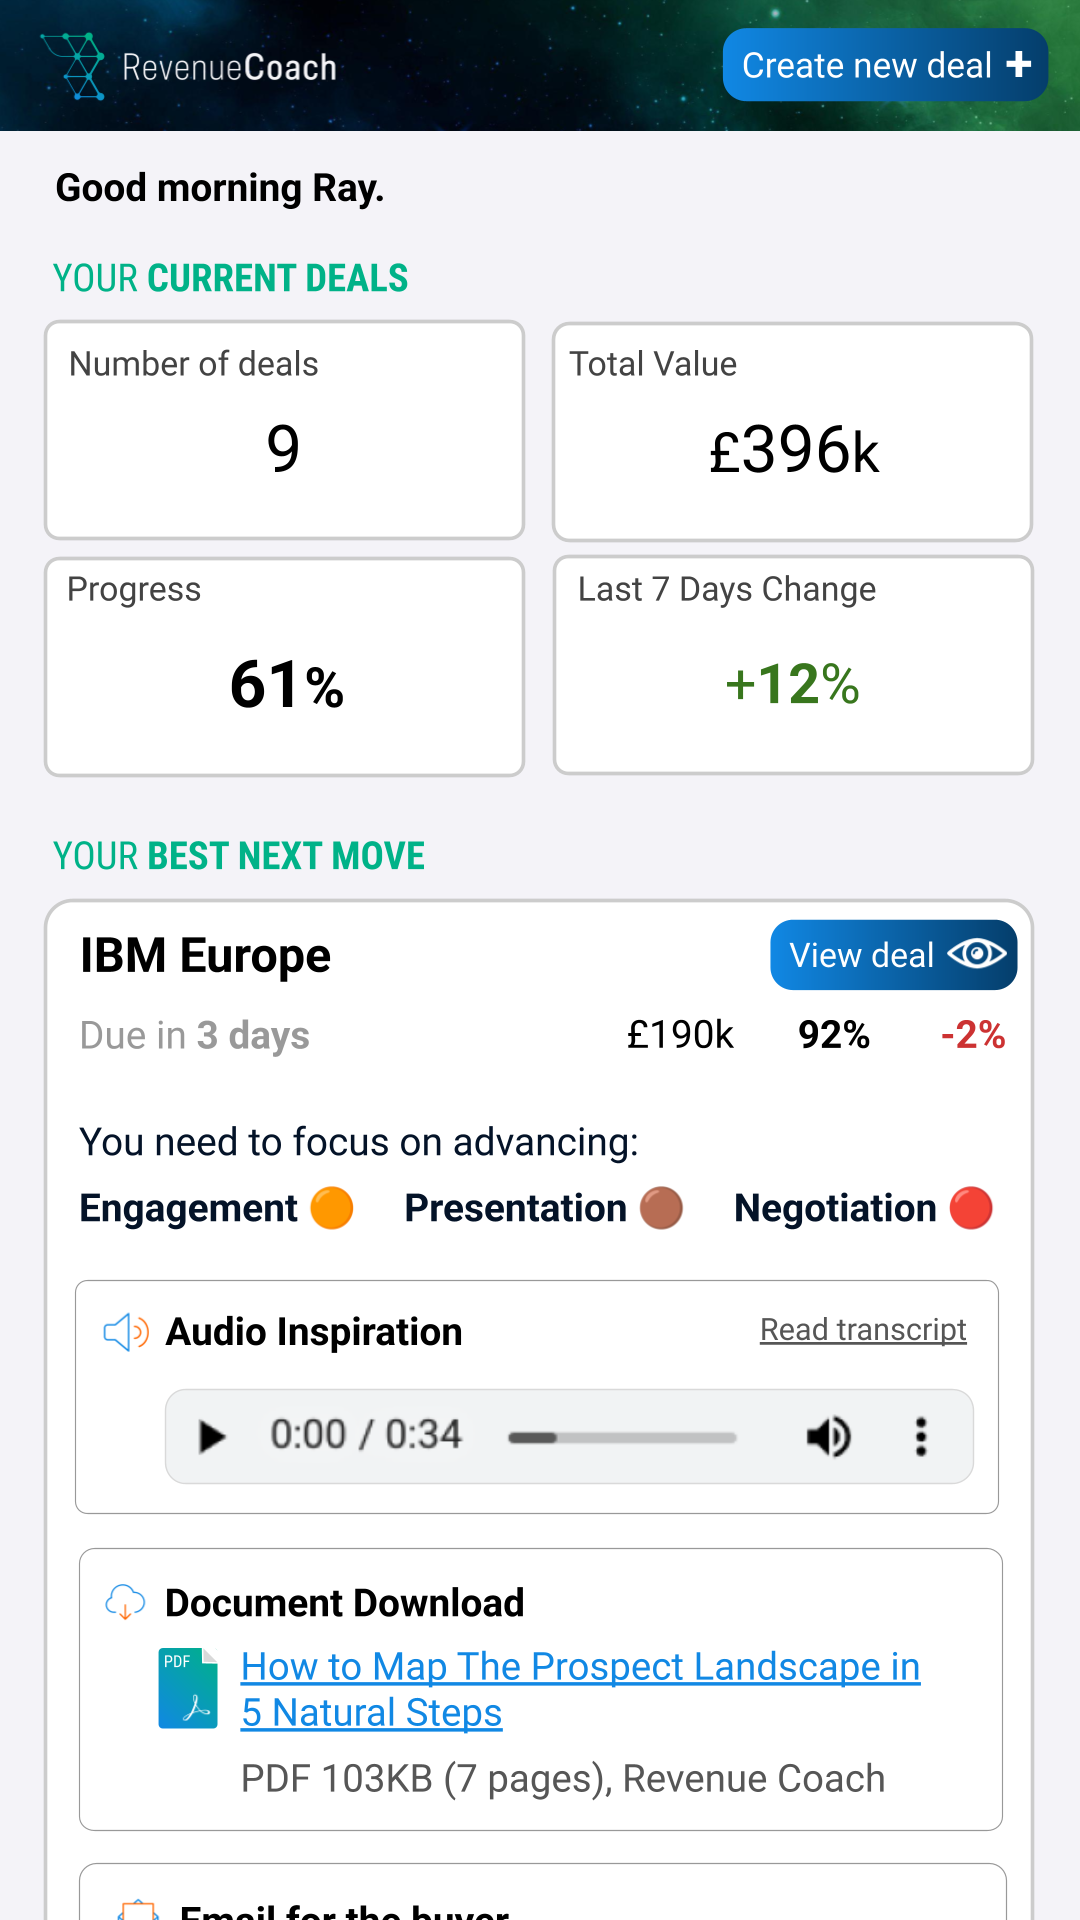Click the PDF file icon

click(188, 1689)
